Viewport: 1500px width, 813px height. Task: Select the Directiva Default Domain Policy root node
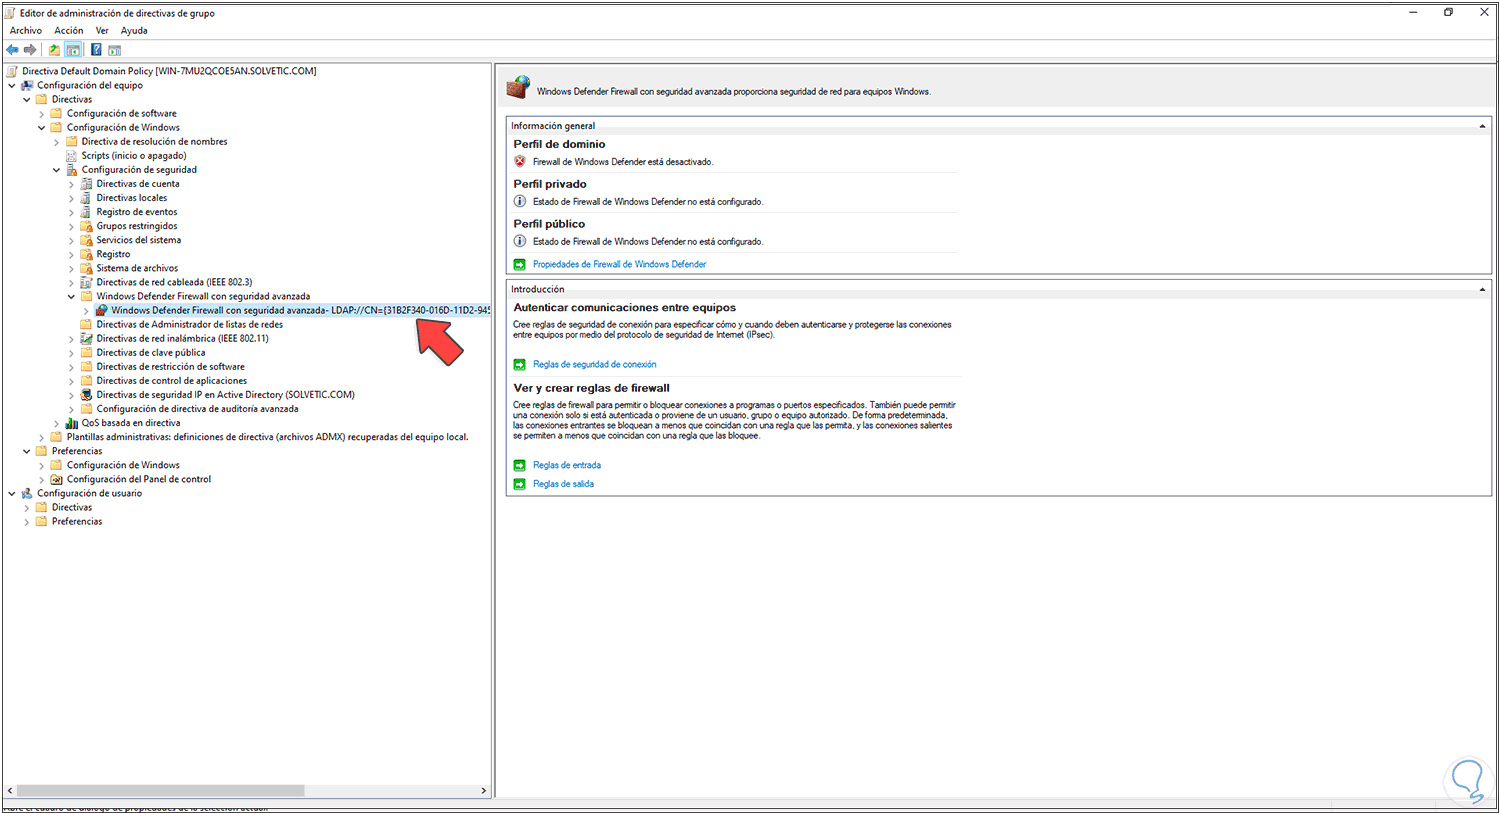169,71
